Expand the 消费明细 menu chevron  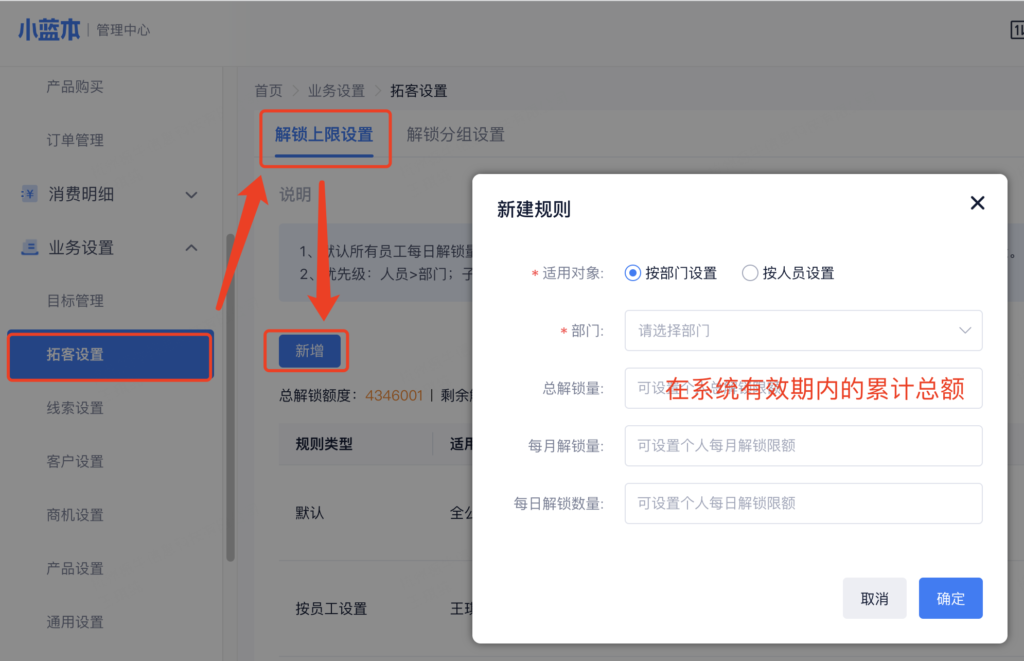pyautogui.click(x=192, y=195)
